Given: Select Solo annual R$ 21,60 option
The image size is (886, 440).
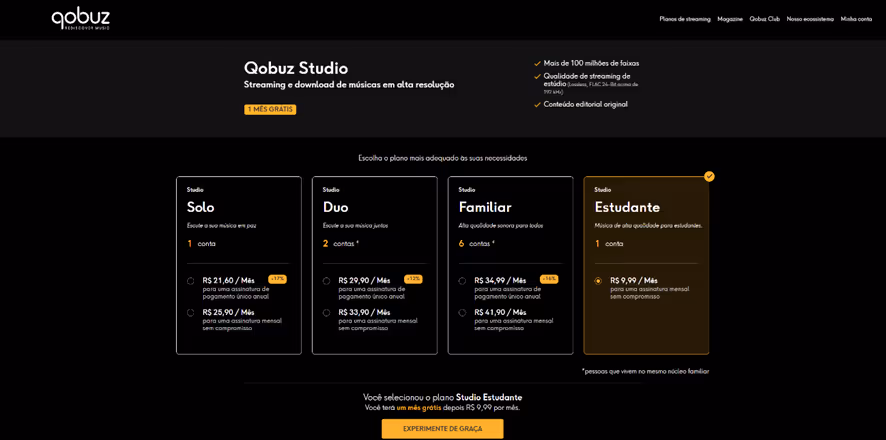Looking at the screenshot, I should (x=191, y=281).
